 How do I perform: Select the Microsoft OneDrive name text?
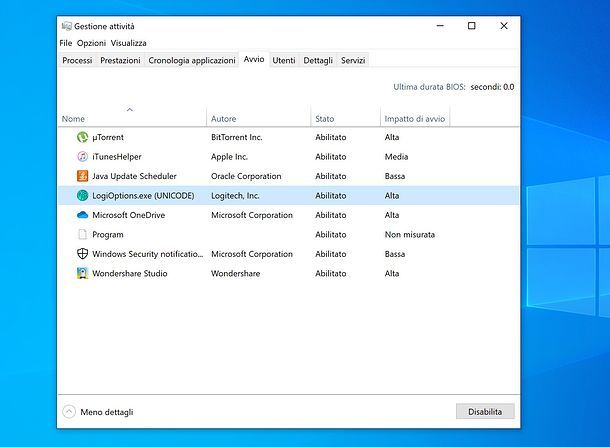click(x=128, y=215)
